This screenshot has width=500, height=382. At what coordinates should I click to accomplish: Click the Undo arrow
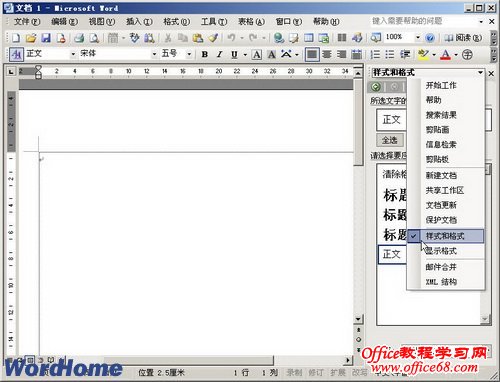pyautogui.click(x=231, y=38)
